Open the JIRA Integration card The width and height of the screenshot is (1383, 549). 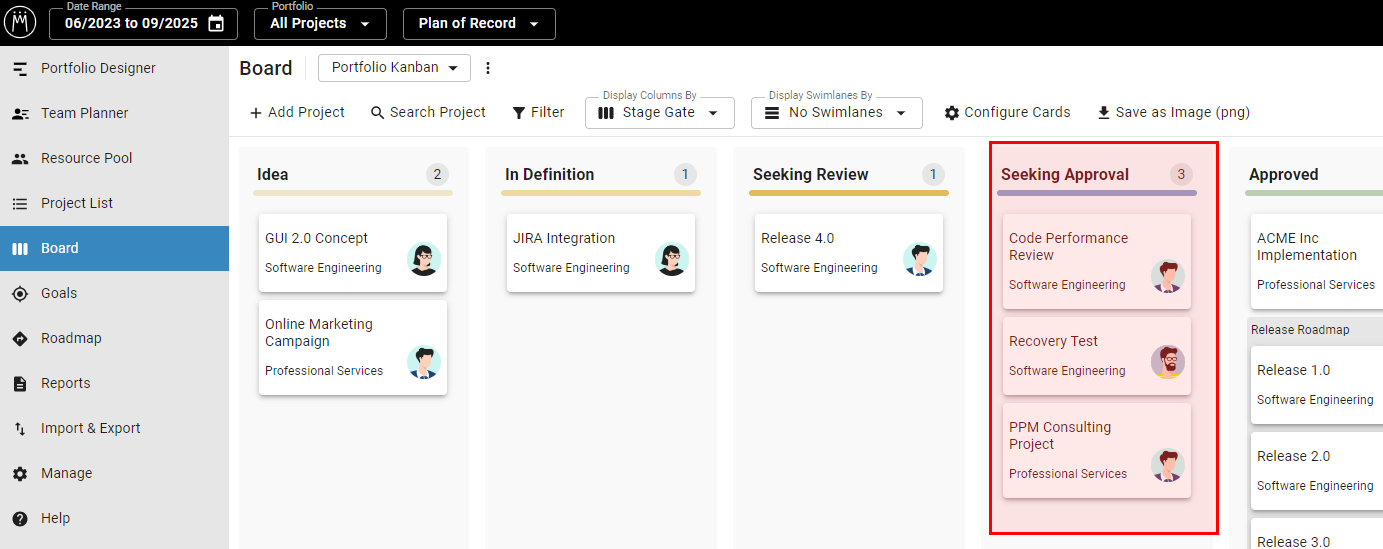(601, 253)
